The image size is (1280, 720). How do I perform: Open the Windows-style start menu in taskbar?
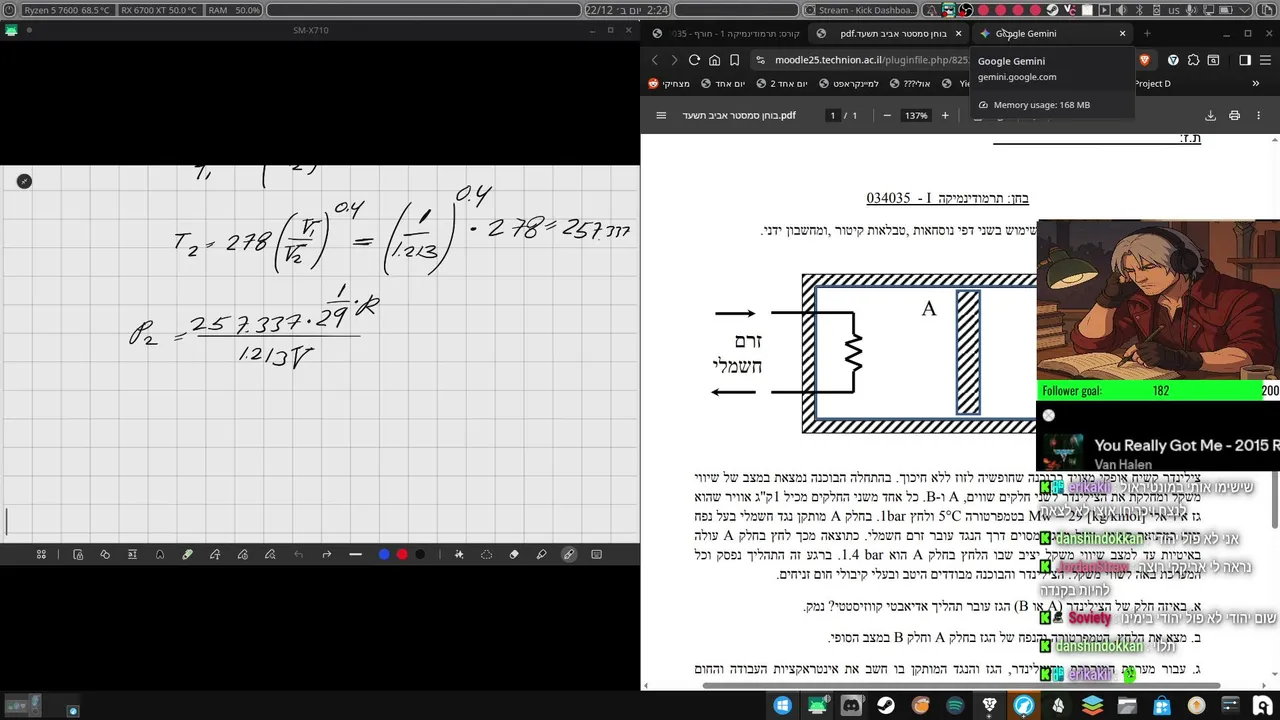782,706
